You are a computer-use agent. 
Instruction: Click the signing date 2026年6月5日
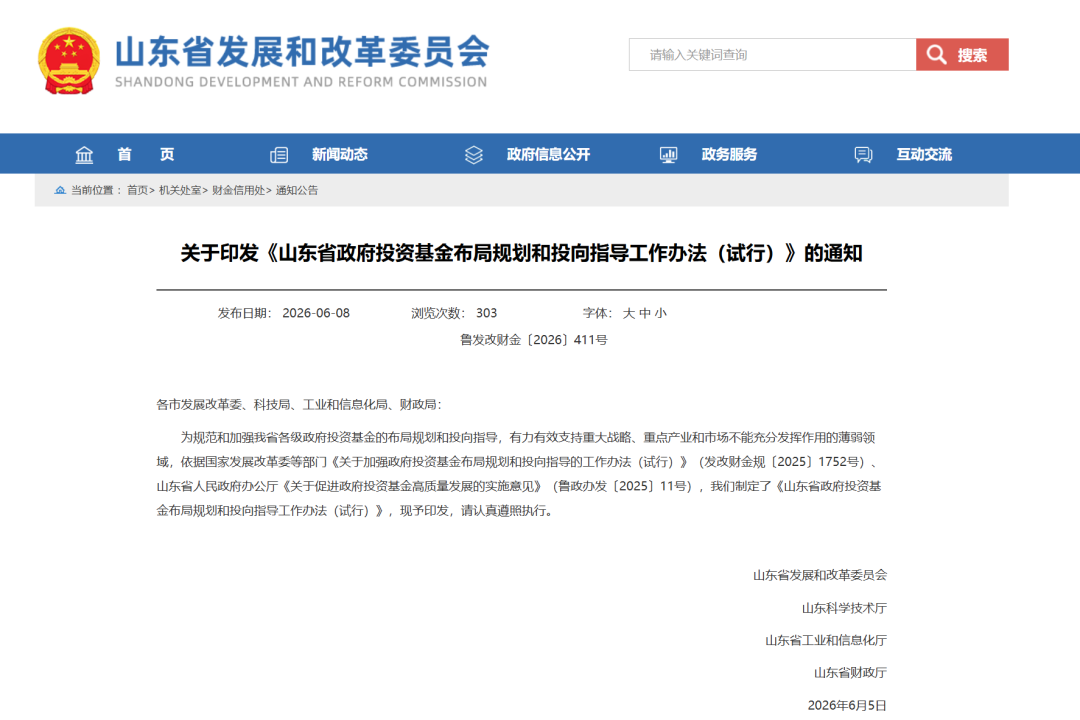847,705
